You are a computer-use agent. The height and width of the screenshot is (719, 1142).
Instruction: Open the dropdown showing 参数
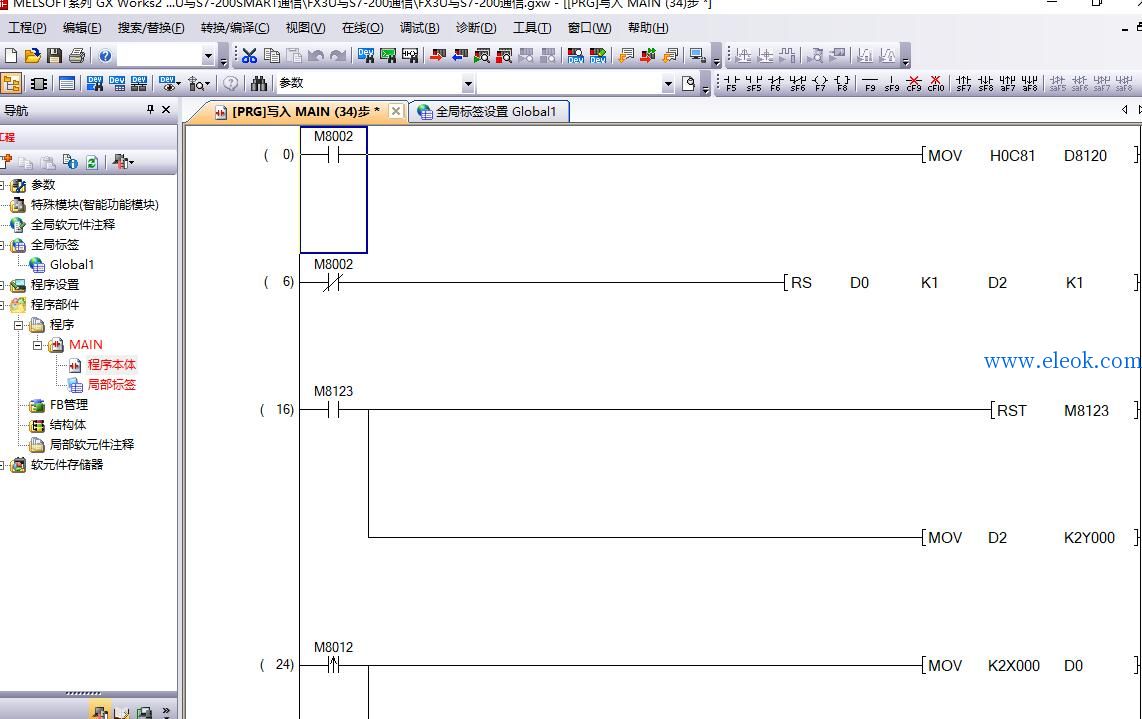click(468, 84)
